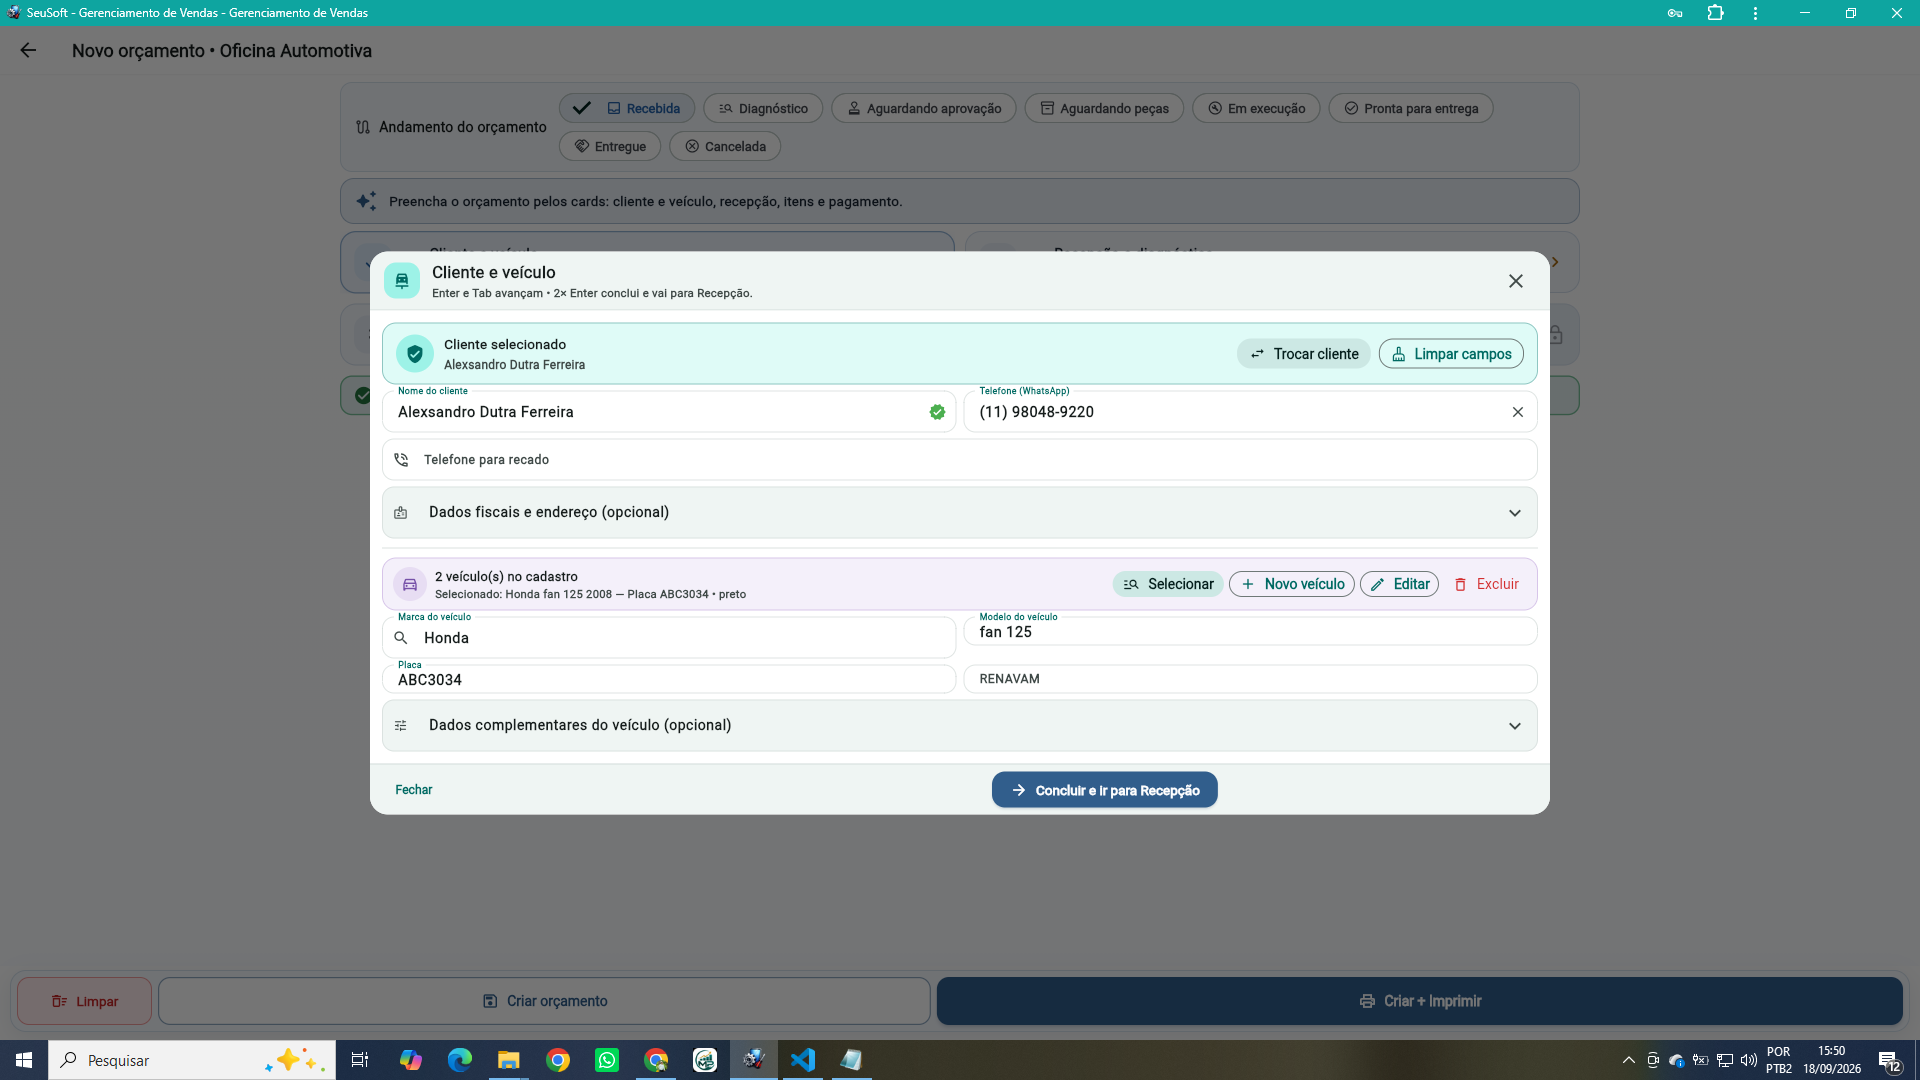Select the Diagnóstico status chip
The image size is (1920, 1080).
pyautogui.click(x=763, y=108)
